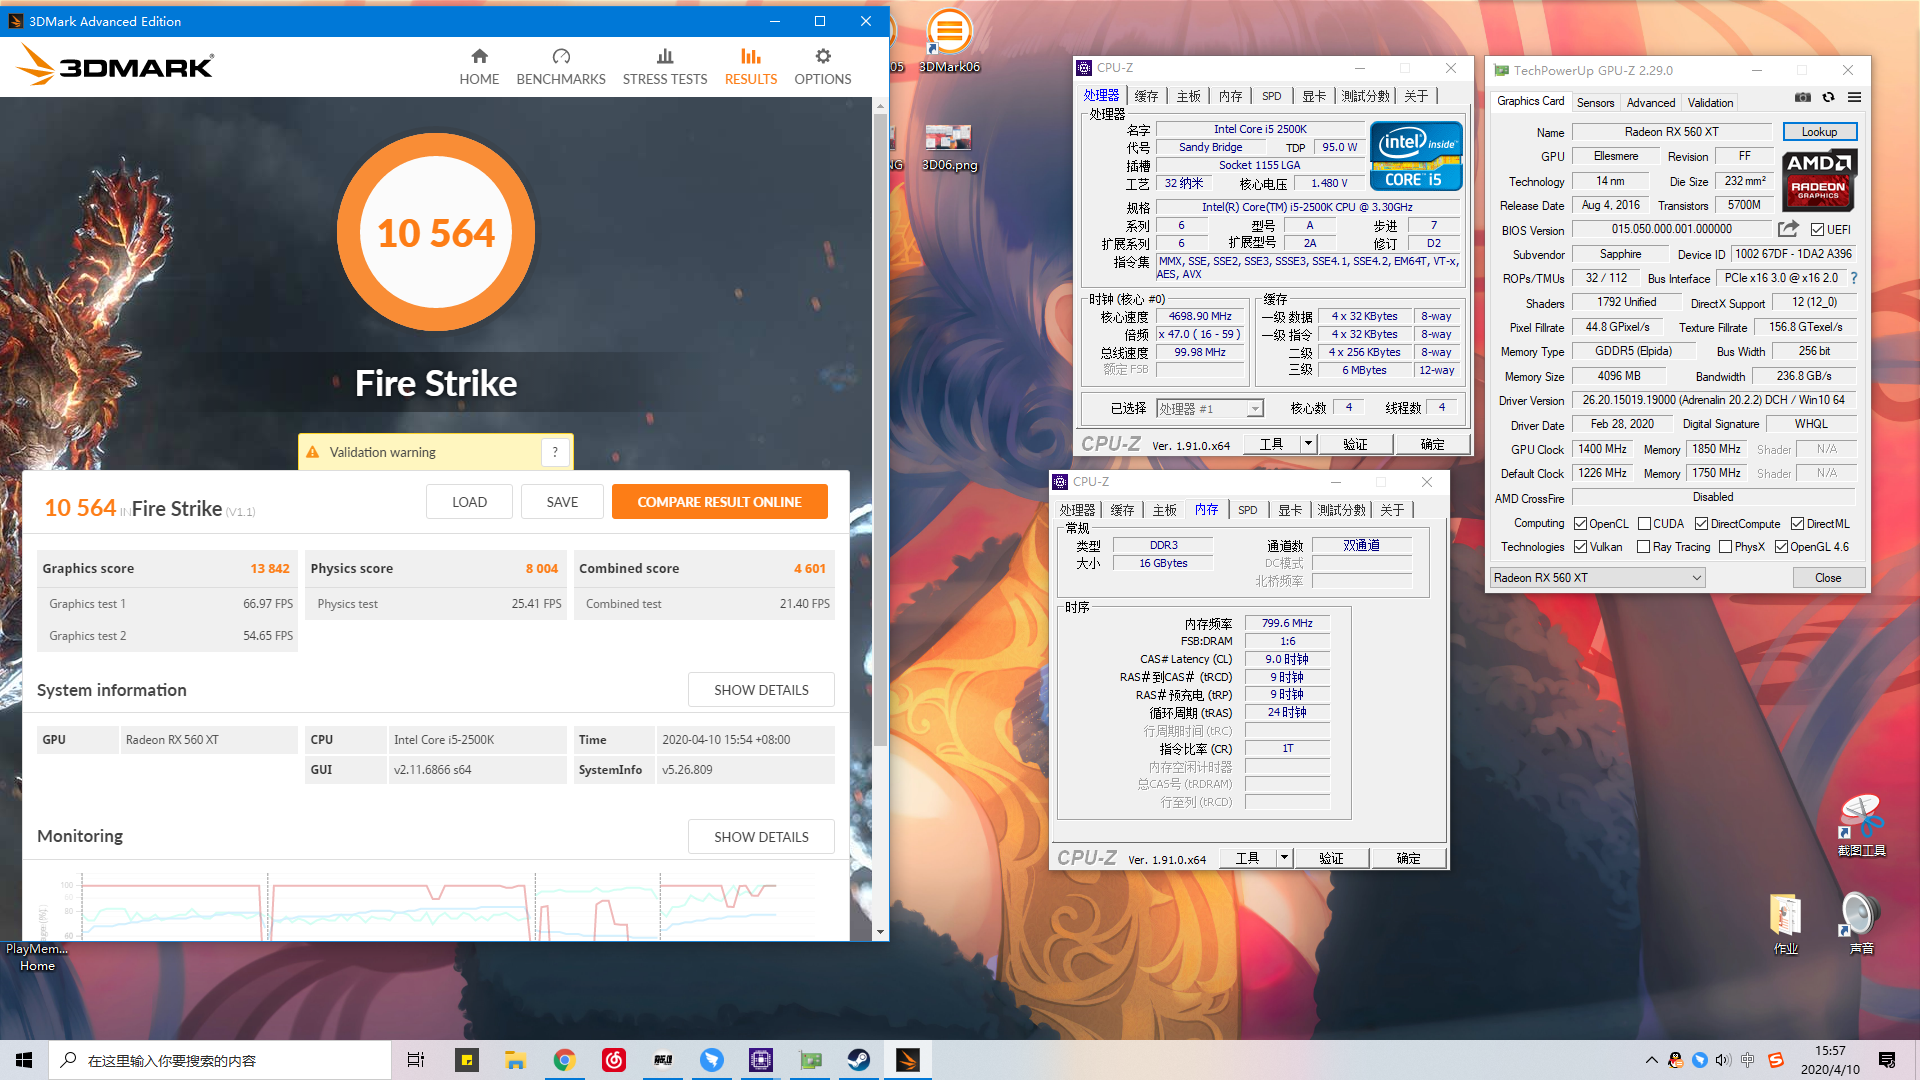
Task: Click the Bus Interface question mark in GPU-Z
Action: pyautogui.click(x=1854, y=278)
